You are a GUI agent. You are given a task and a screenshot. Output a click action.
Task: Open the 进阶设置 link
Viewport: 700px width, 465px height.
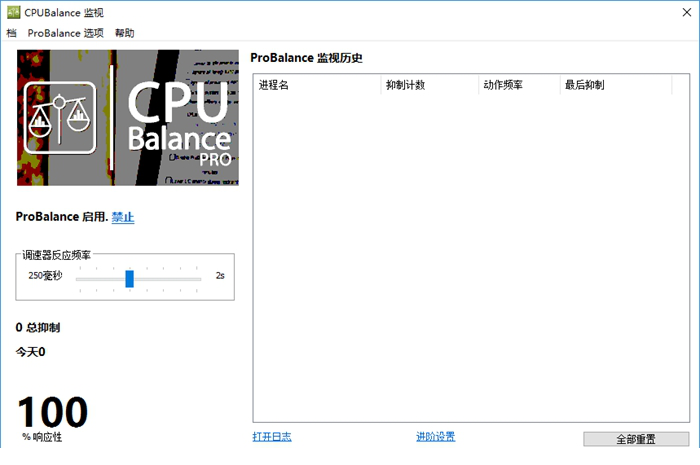point(436,436)
